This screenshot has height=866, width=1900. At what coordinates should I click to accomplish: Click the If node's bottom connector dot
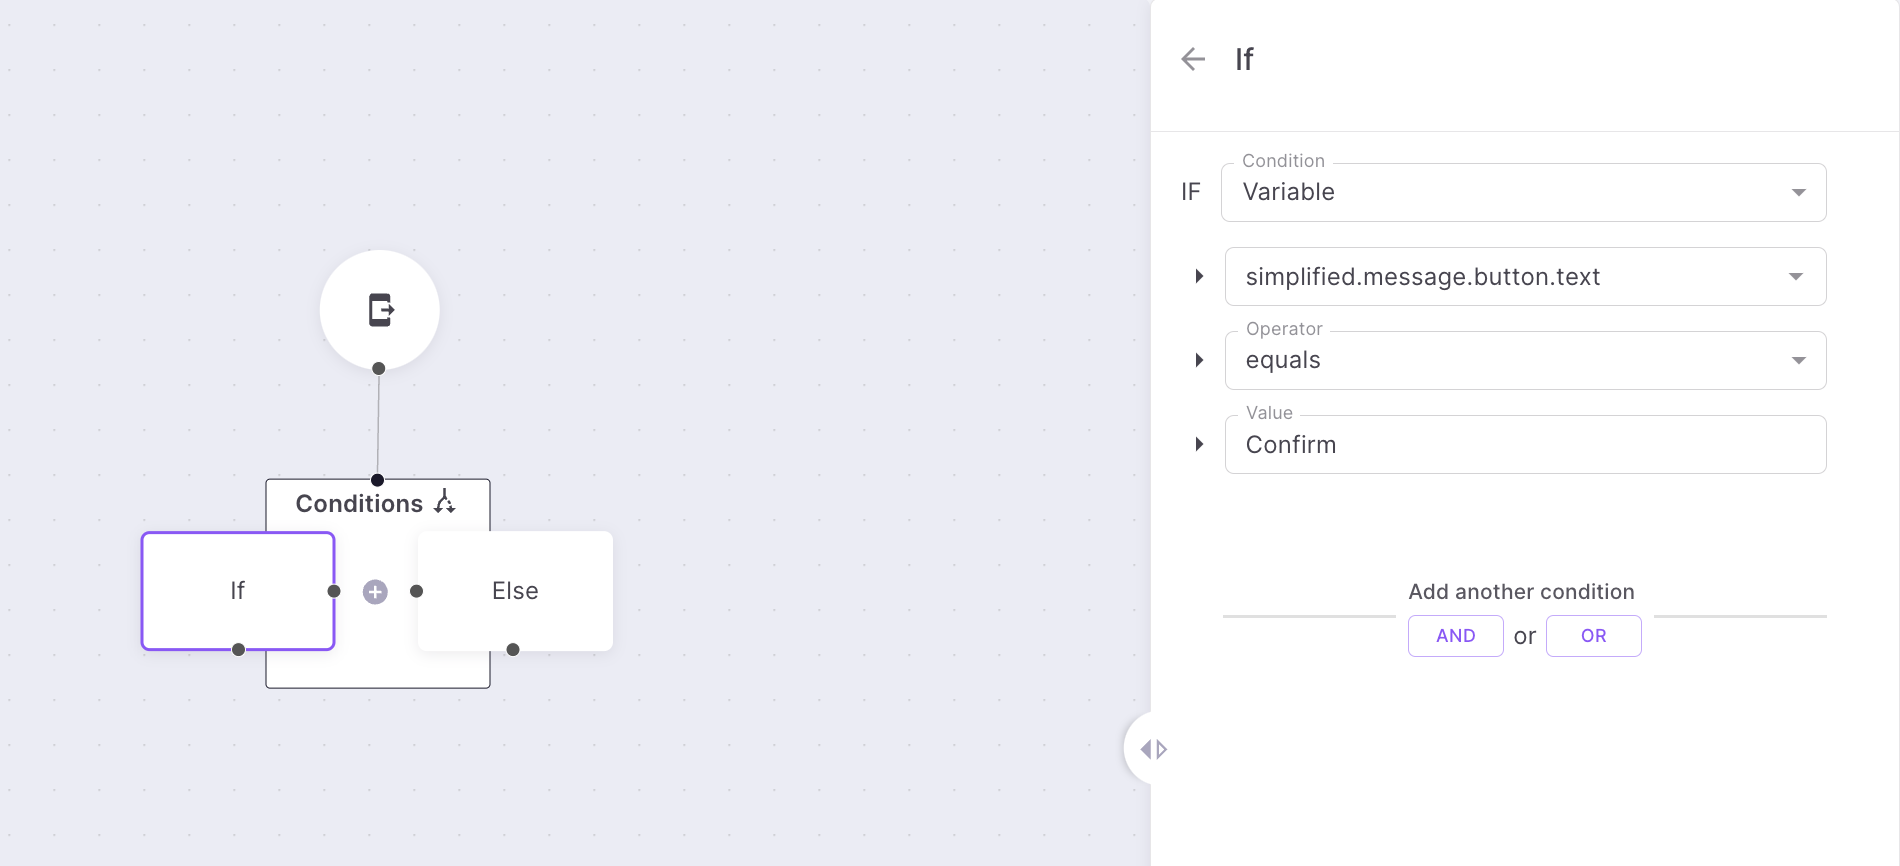[238, 650]
